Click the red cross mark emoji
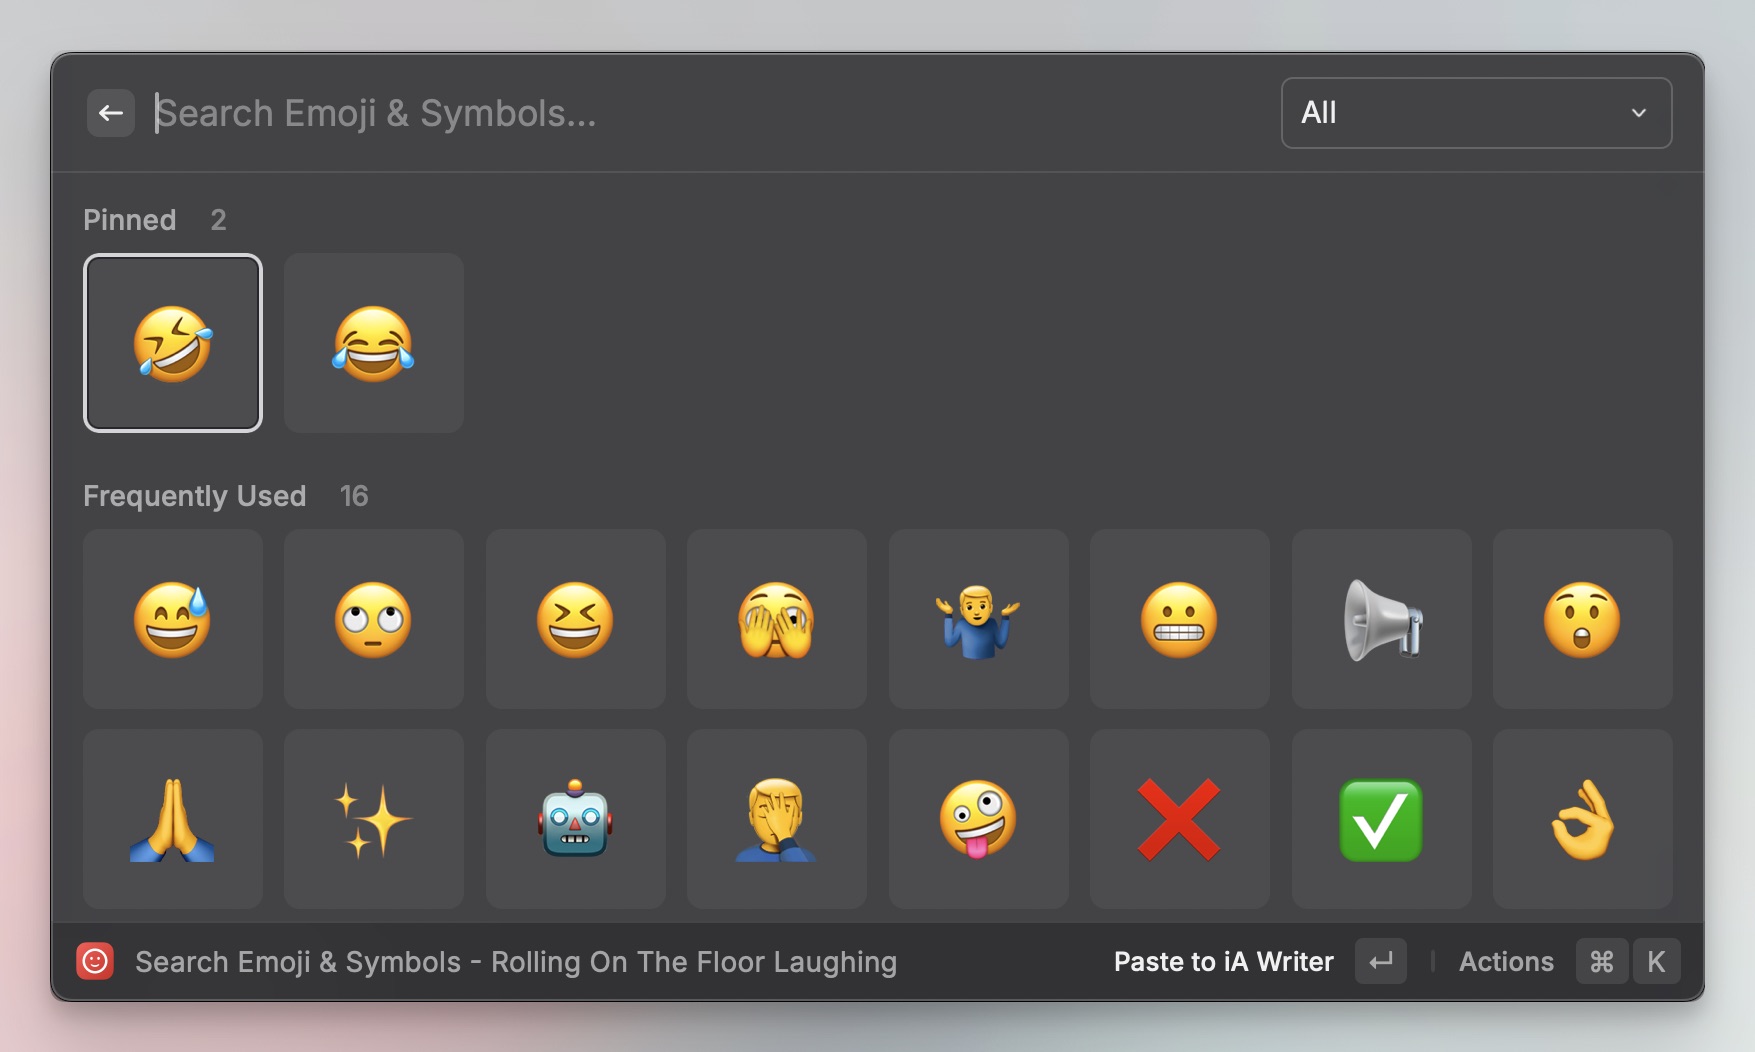1755x1052 pixels. pos(1180,819)
